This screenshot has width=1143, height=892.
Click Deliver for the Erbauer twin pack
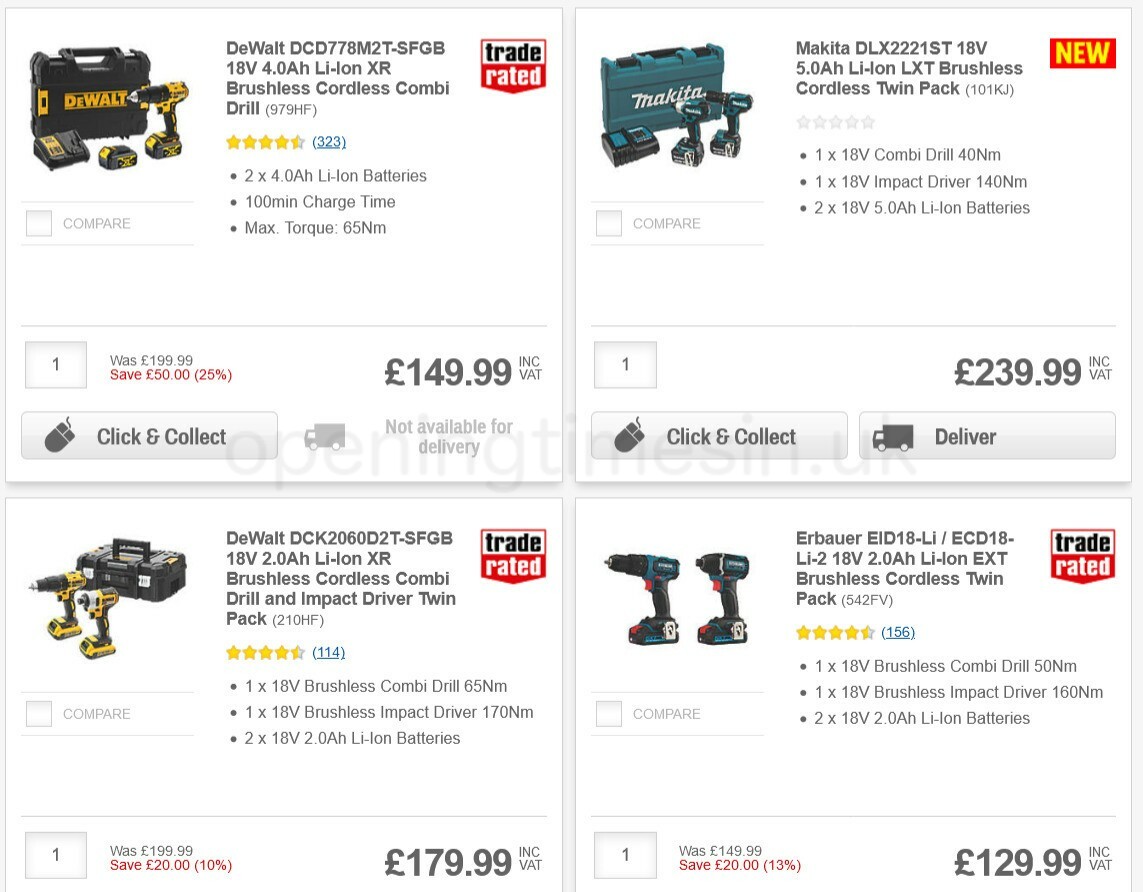click(x=987, y=888)
